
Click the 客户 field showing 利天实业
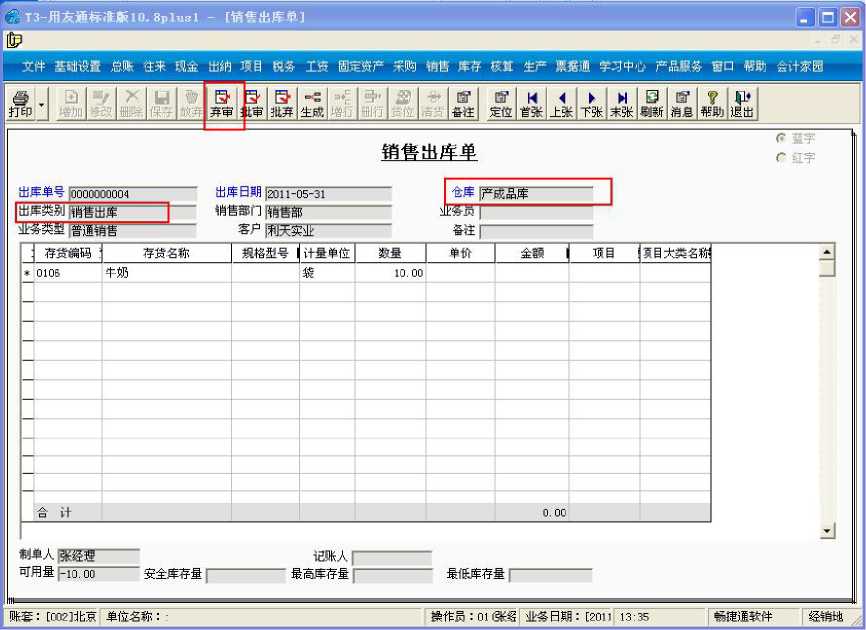tap(328, 230)
